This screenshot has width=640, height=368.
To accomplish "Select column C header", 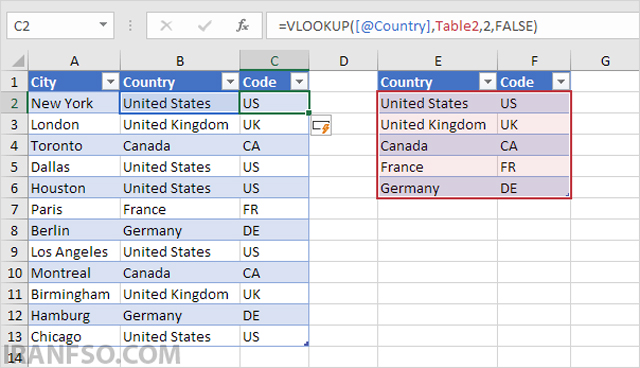I will [274, 61].
